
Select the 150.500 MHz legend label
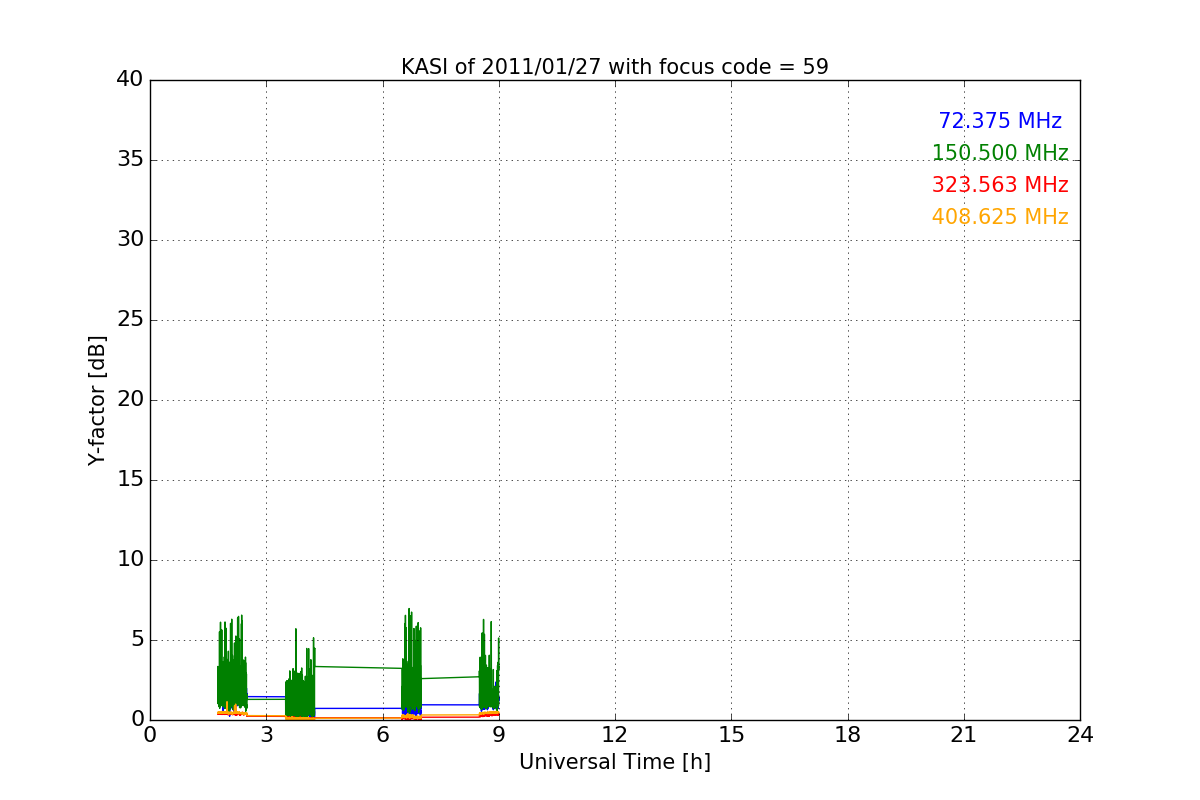1000,153
